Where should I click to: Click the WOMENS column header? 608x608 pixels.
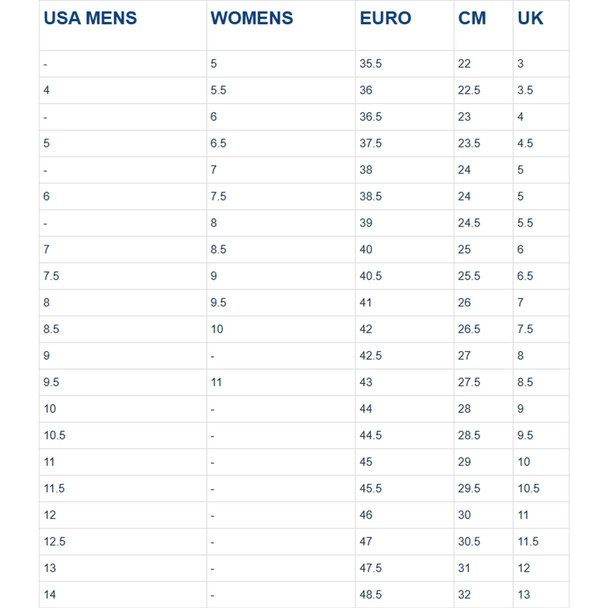coord(252,18)
